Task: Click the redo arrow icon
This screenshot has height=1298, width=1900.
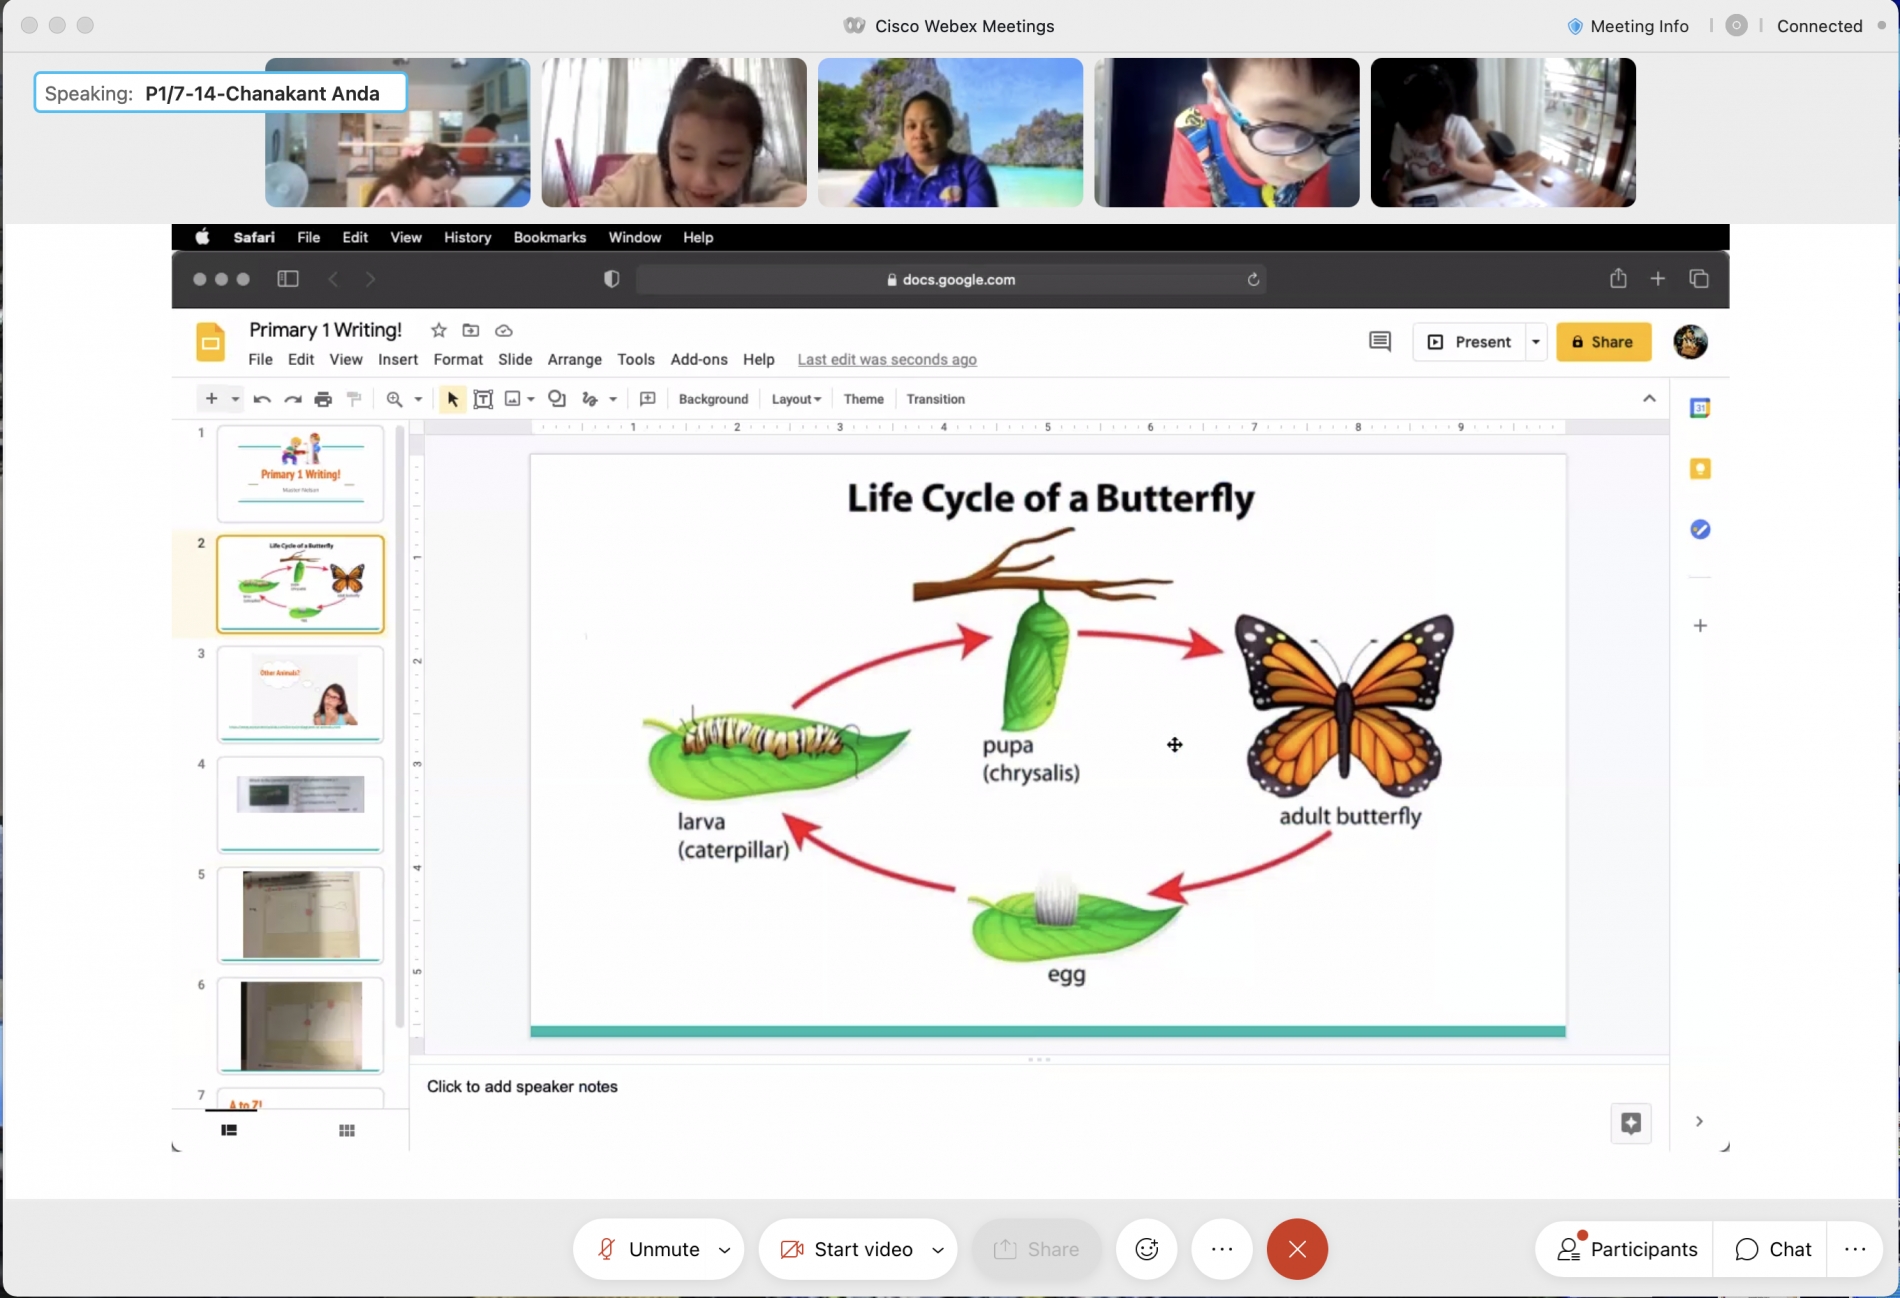Action: pos(293,399)
